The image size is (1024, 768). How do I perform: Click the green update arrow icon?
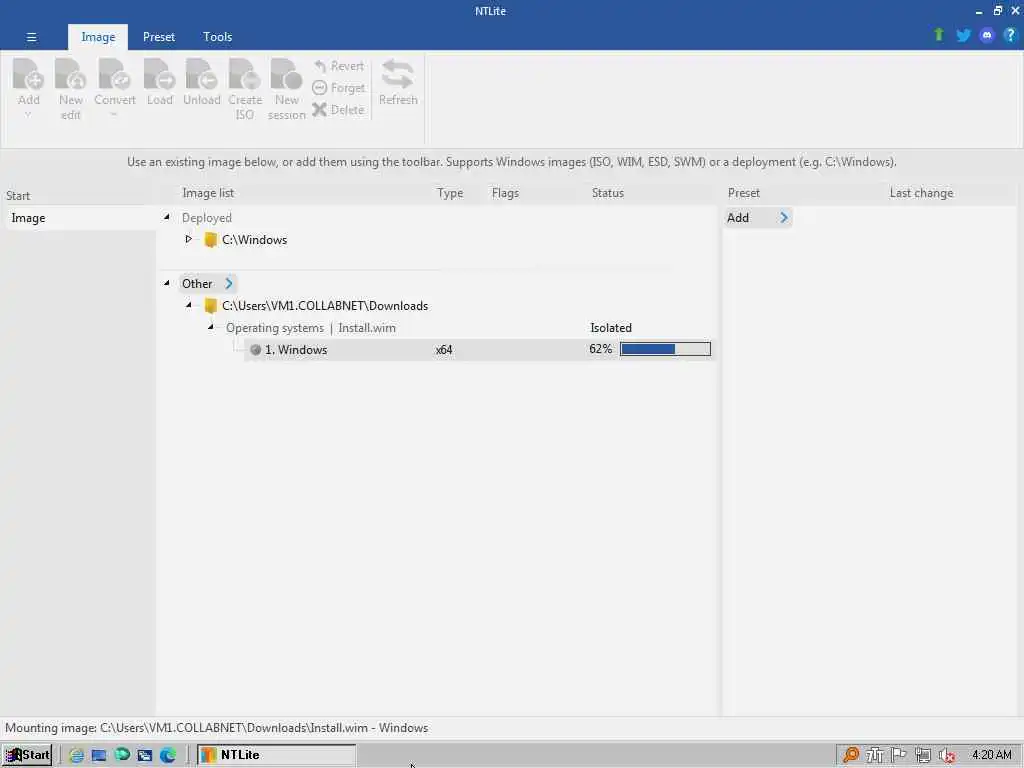(938, 35)
